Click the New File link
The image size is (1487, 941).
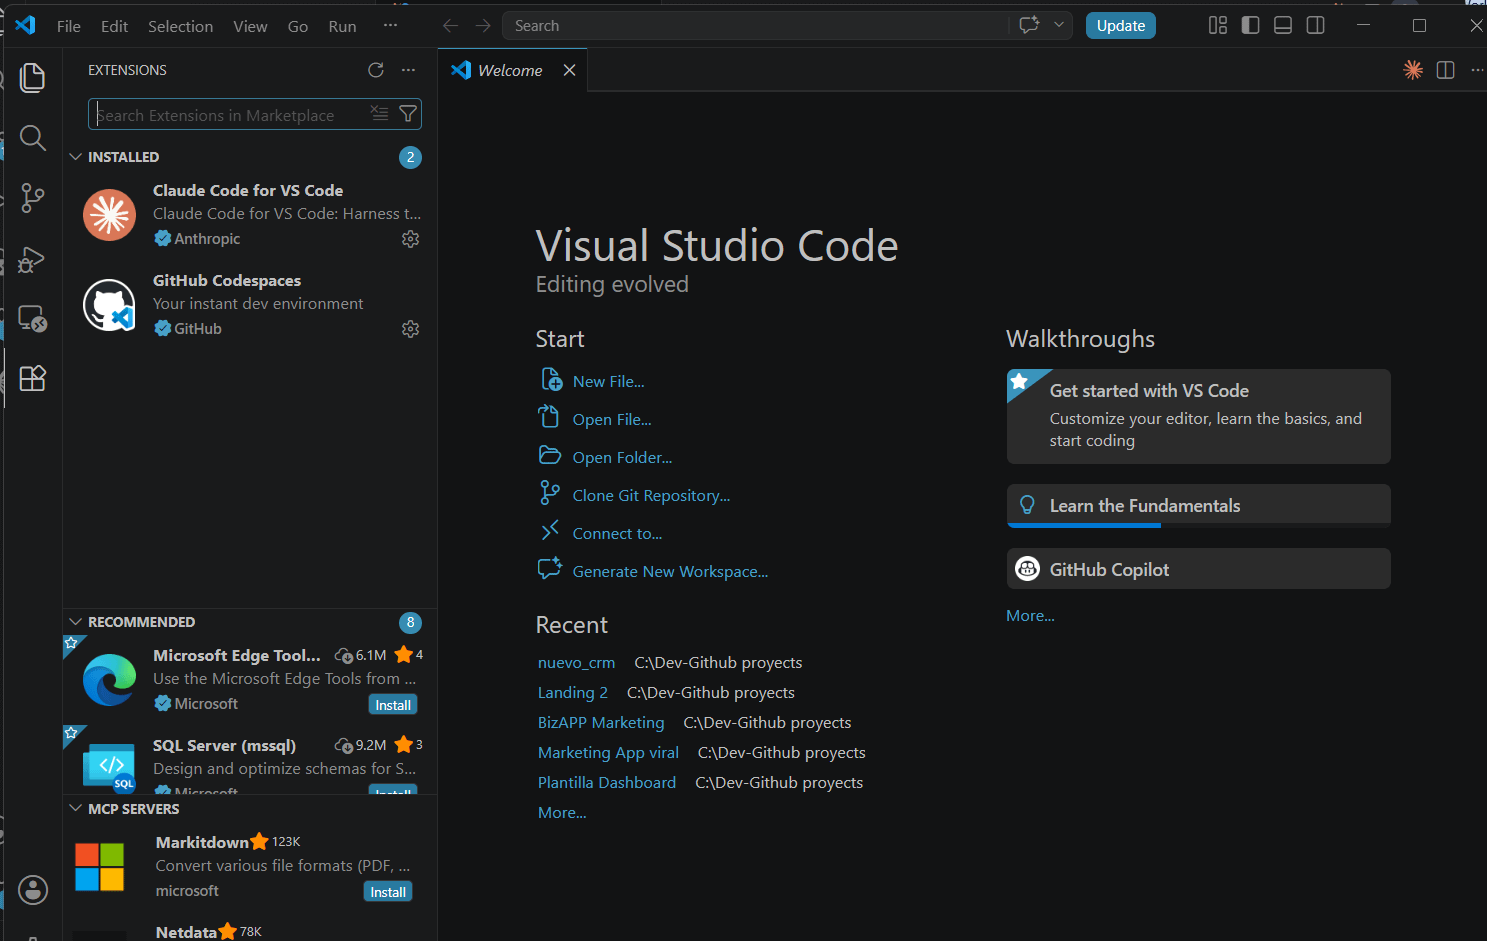tap(608, 381)
